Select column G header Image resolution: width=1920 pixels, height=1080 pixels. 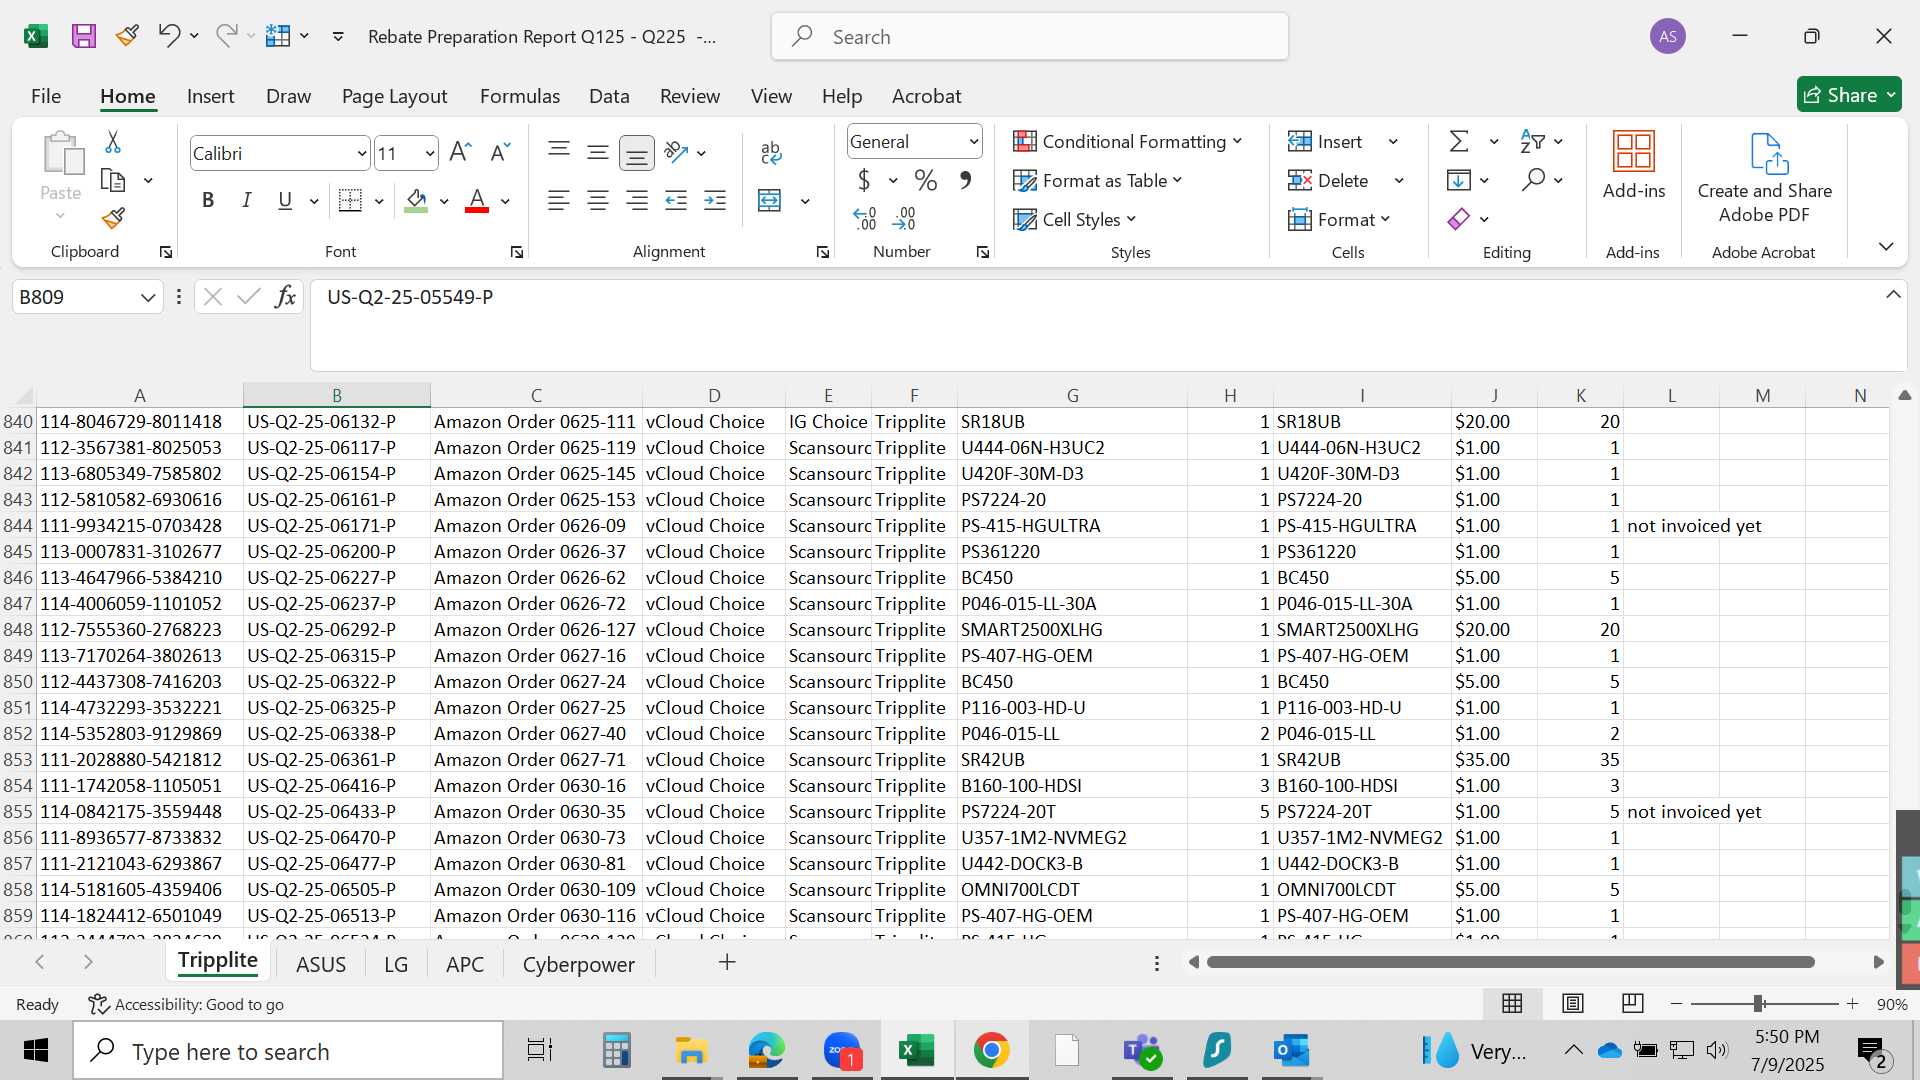click(x=1072, y=395)
